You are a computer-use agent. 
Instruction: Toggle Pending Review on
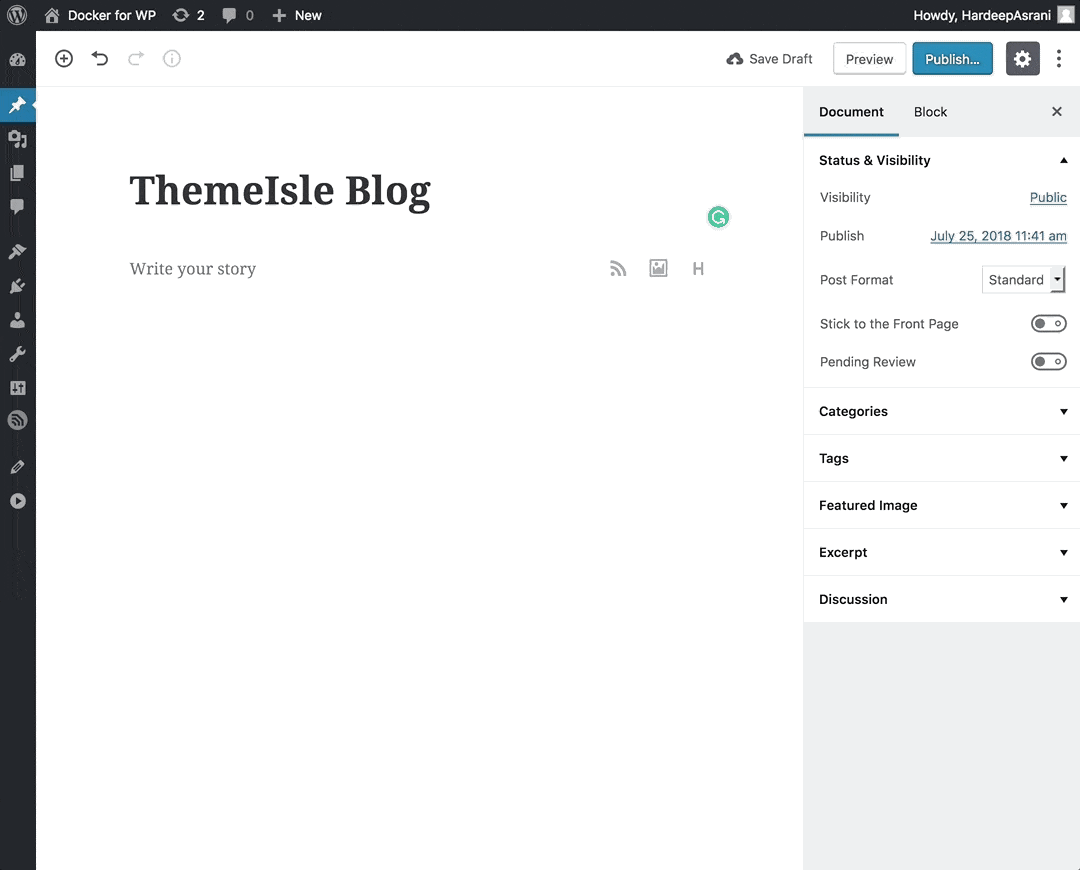[1048, 361]
